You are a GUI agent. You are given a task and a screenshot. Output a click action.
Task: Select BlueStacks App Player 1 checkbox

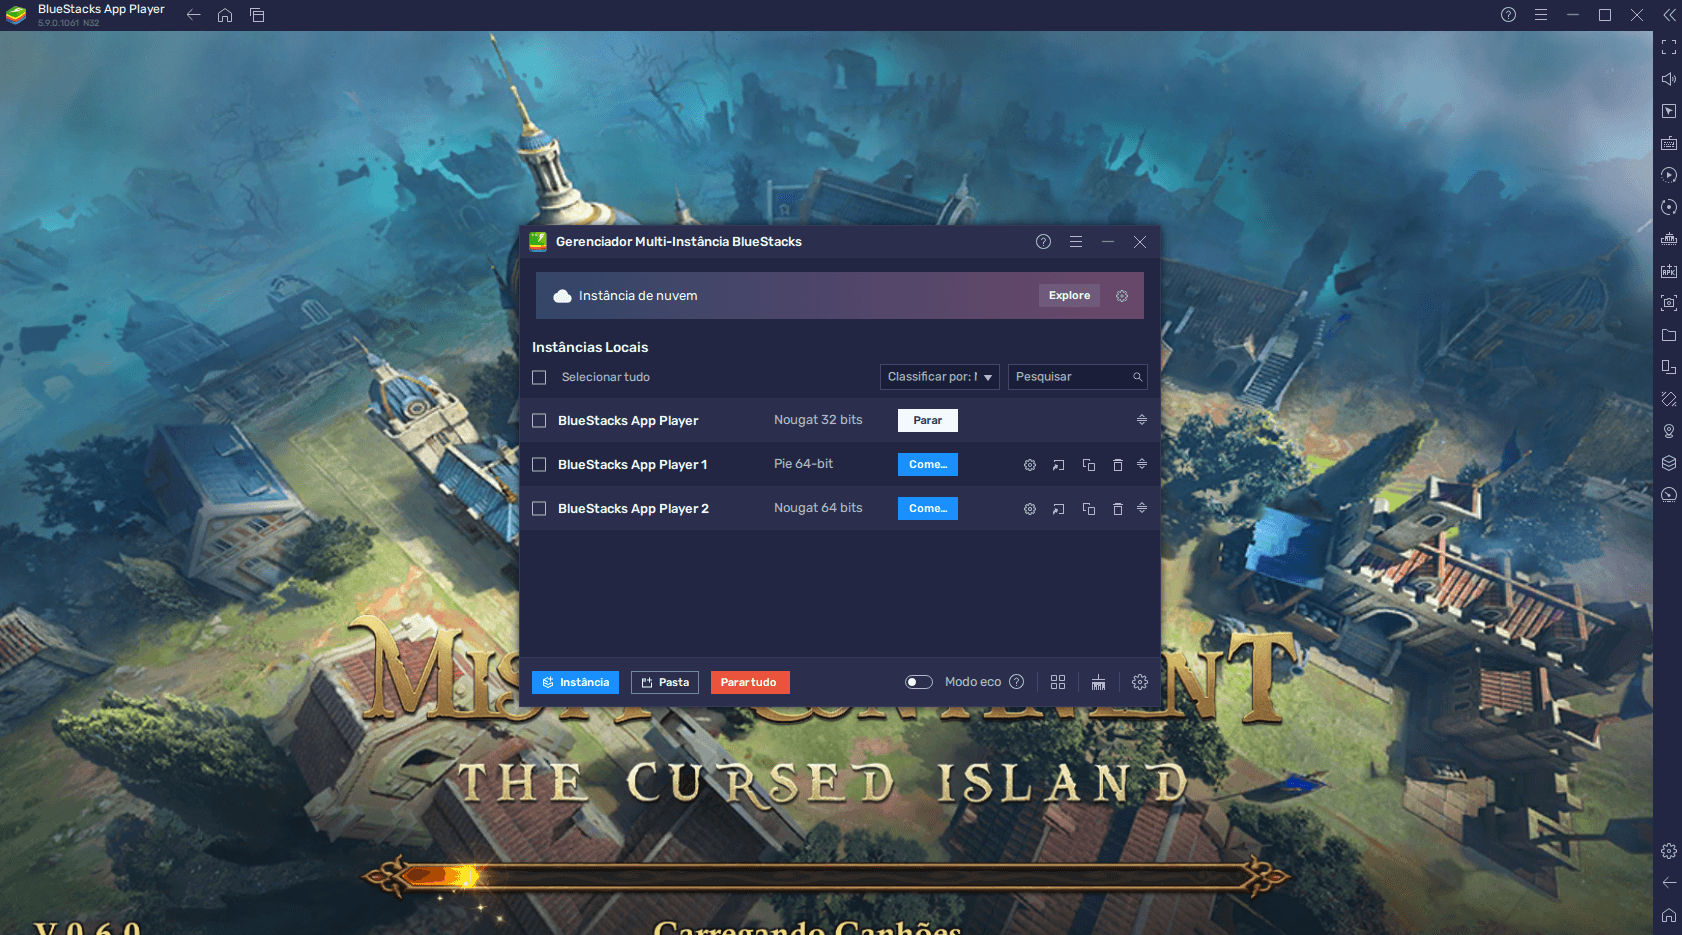(x=539, y=465)
